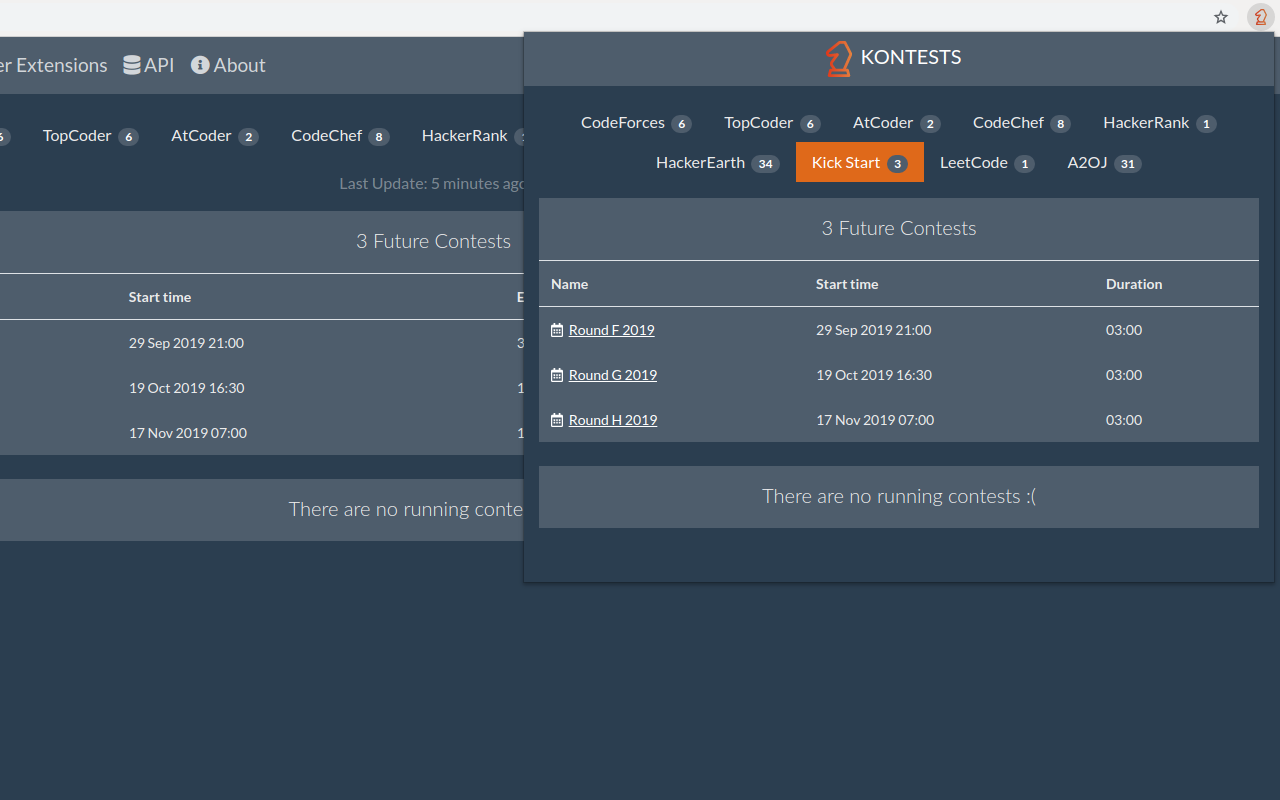Open the Round F 2019 contest link
Screen dimensions: 1280x800
[612, 330]
